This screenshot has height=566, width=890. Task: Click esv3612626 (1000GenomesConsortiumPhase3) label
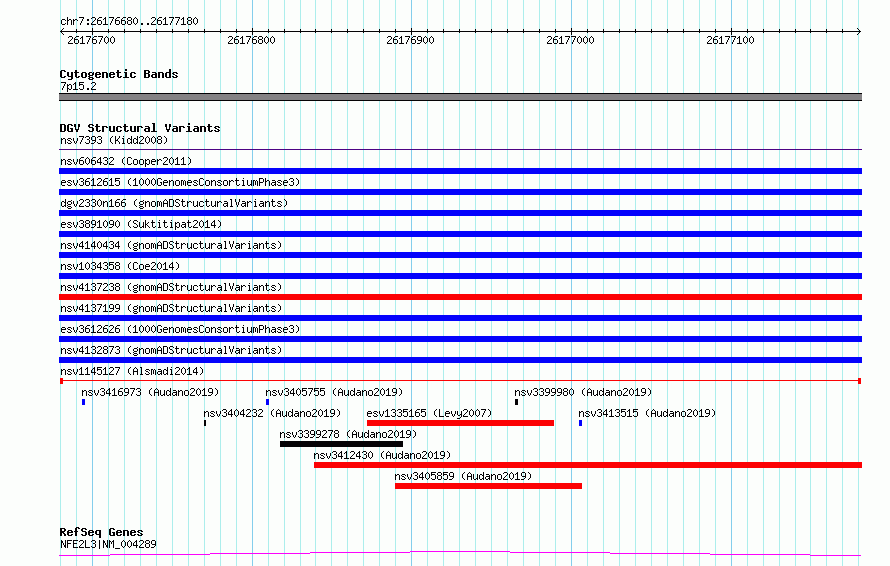point(180,329)
